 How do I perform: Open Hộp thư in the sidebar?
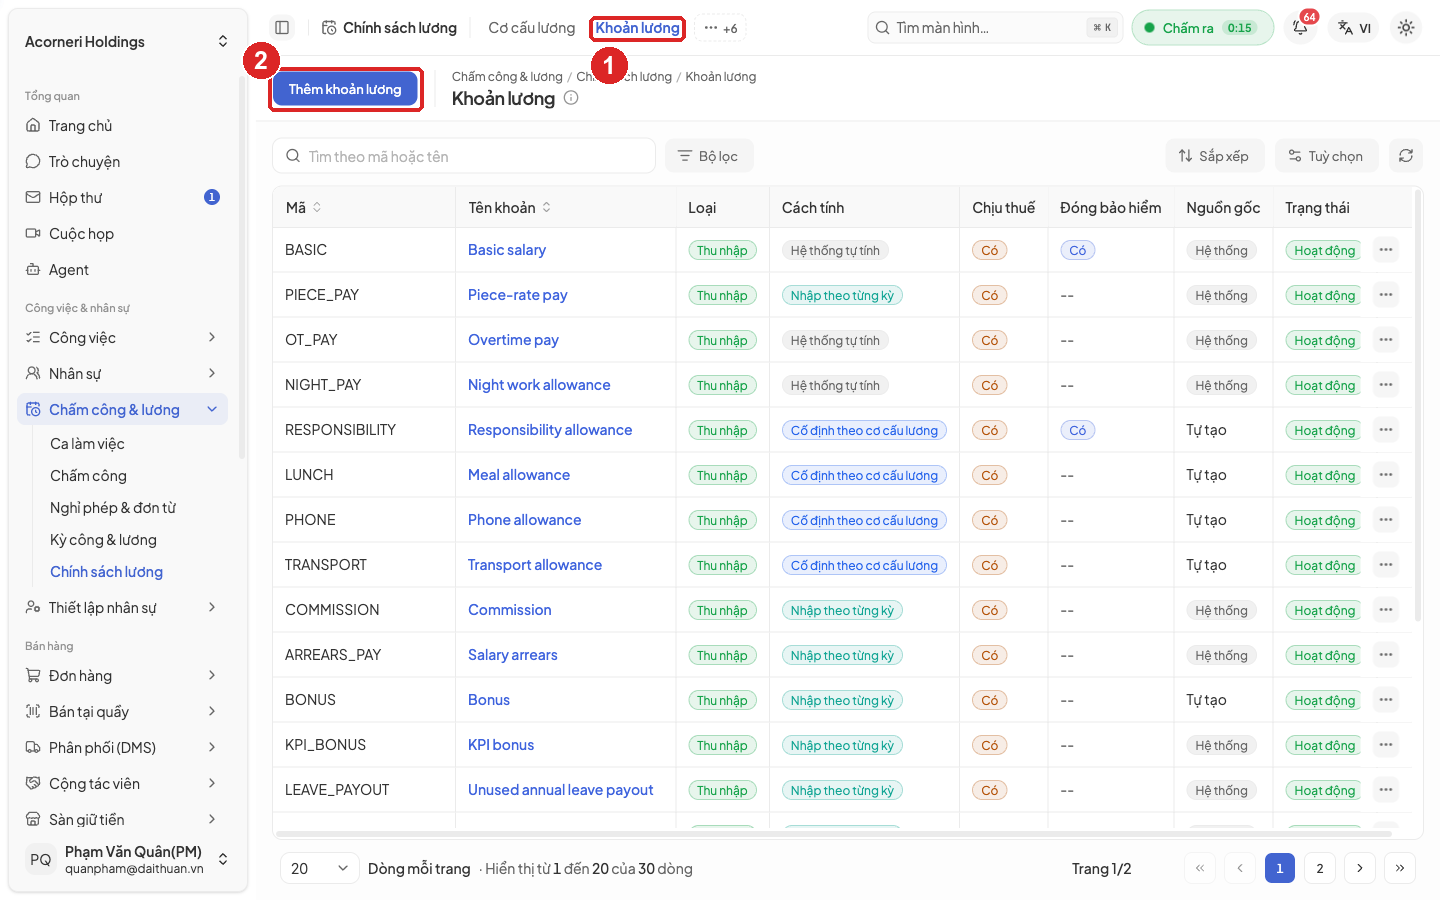pos(122,198)
